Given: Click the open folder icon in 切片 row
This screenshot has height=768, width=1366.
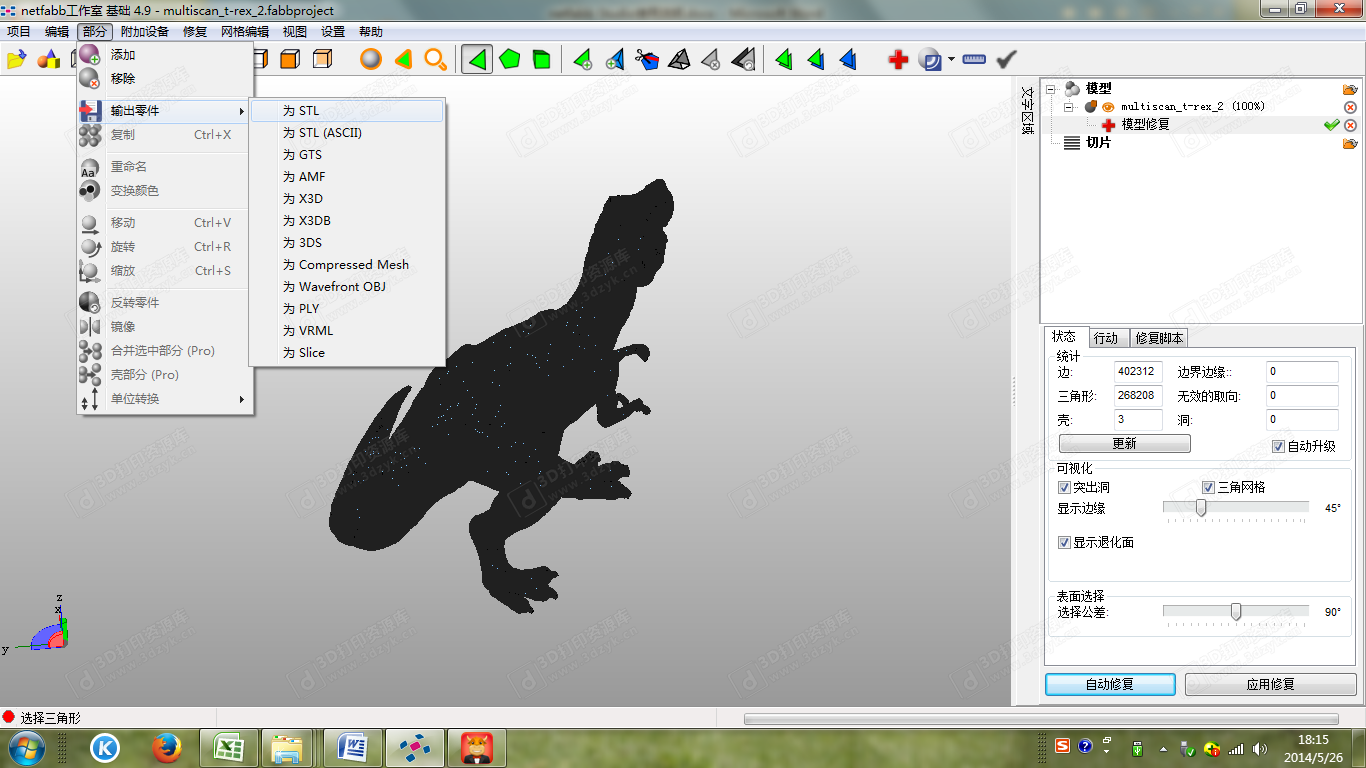Looking at the screenshot, I should [1350, 143].
